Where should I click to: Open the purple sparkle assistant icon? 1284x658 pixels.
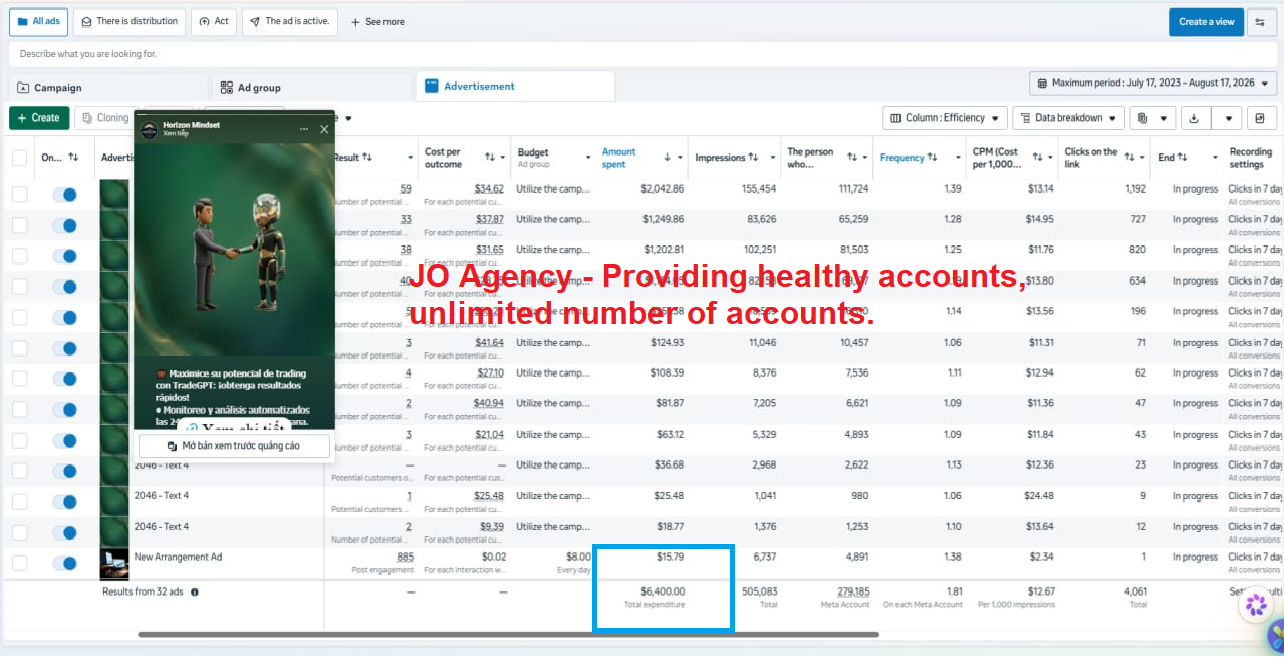1254,605
